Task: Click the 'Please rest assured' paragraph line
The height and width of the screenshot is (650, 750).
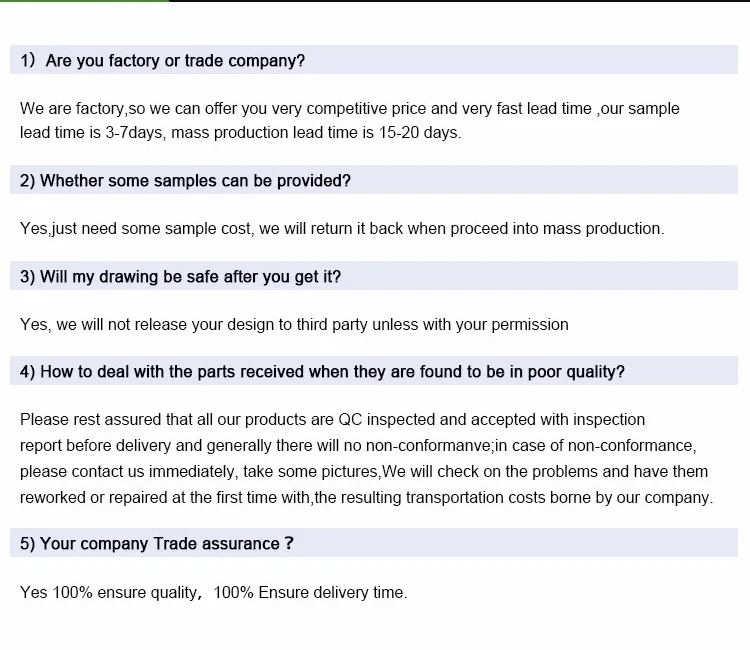Action: coord(332,419)
